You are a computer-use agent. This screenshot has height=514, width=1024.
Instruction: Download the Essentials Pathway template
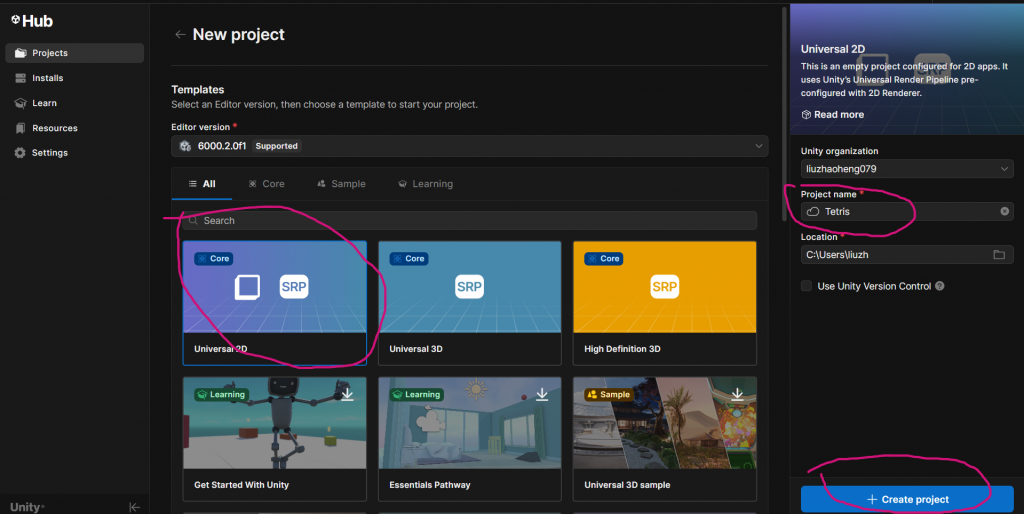point(542,394)
